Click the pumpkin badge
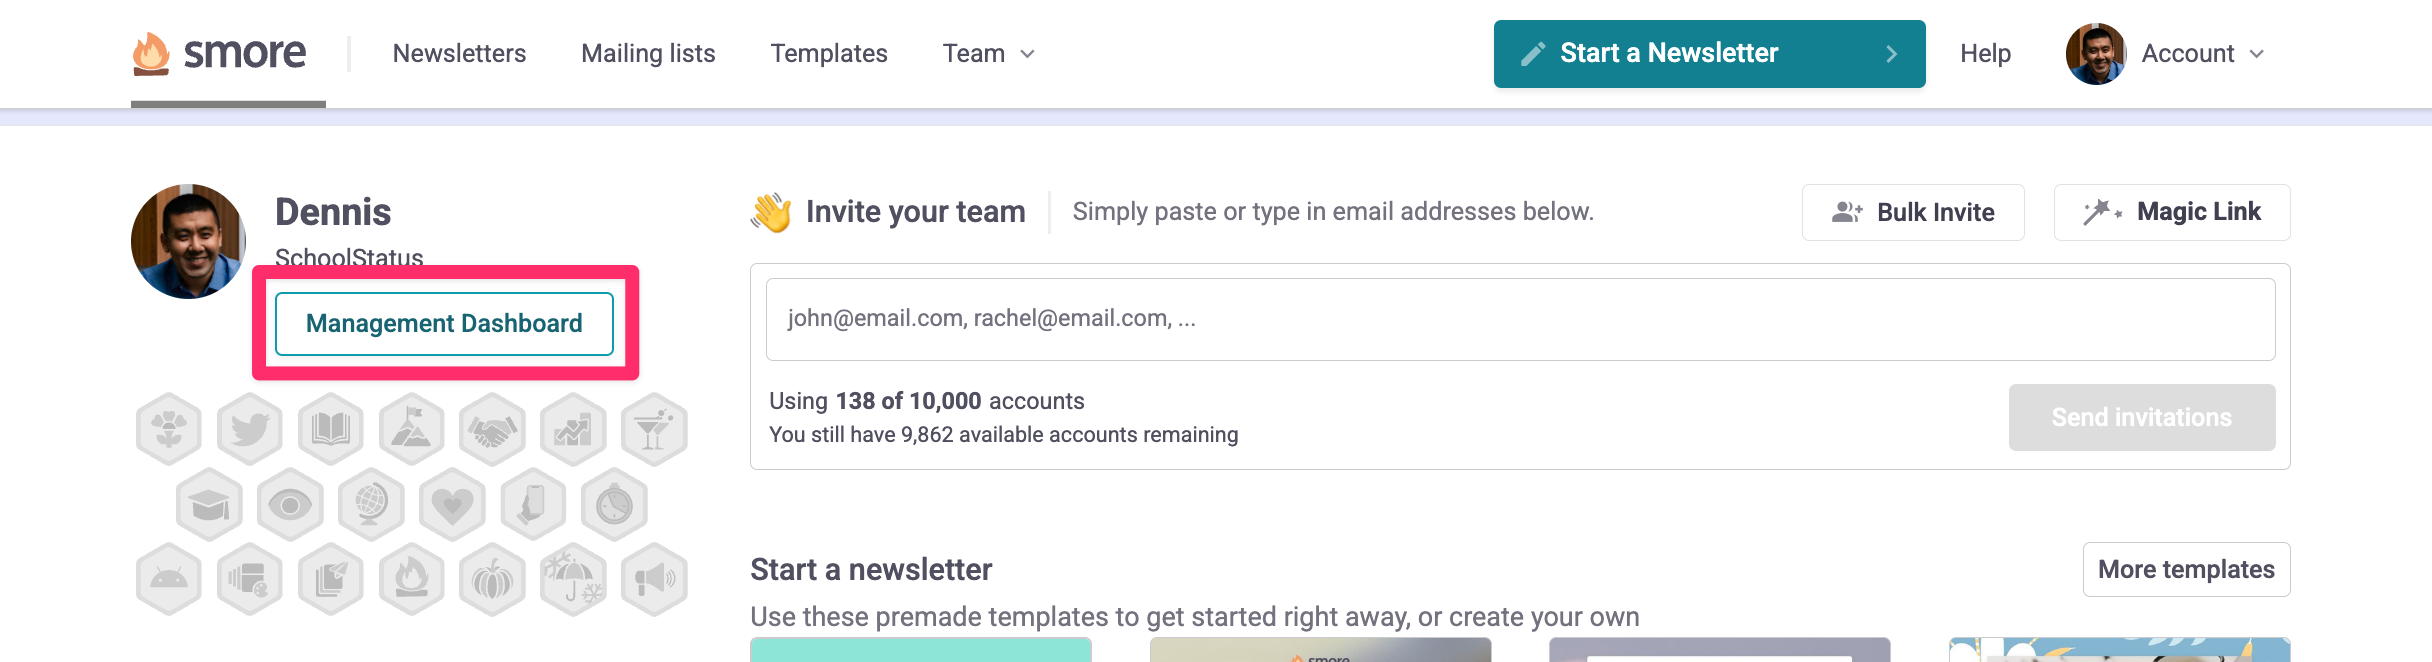The width and height of the screenshot is (2432, 662). (x=492, y=580)
